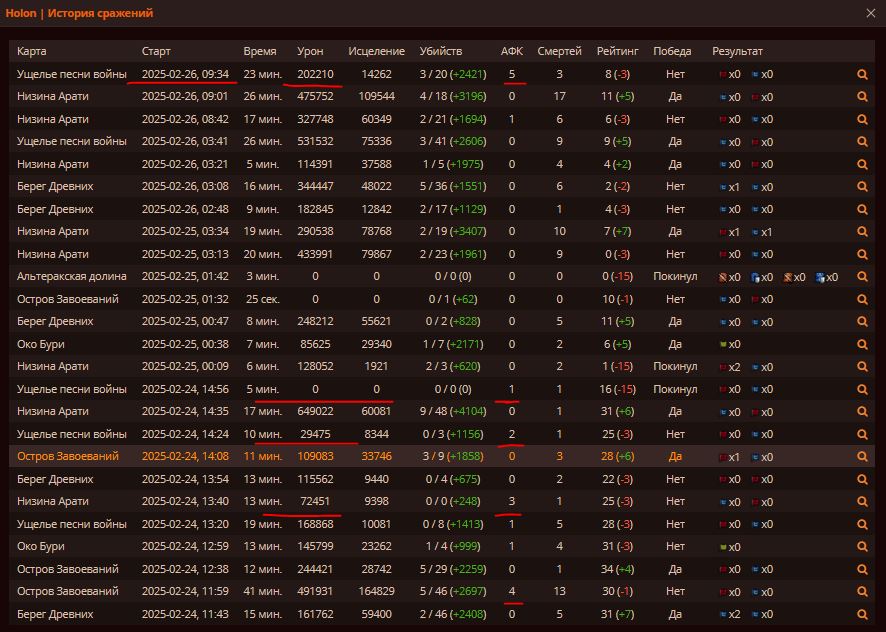The image size is (886, 632).
Task: Click the Результат column header
Action: [737, 51]
